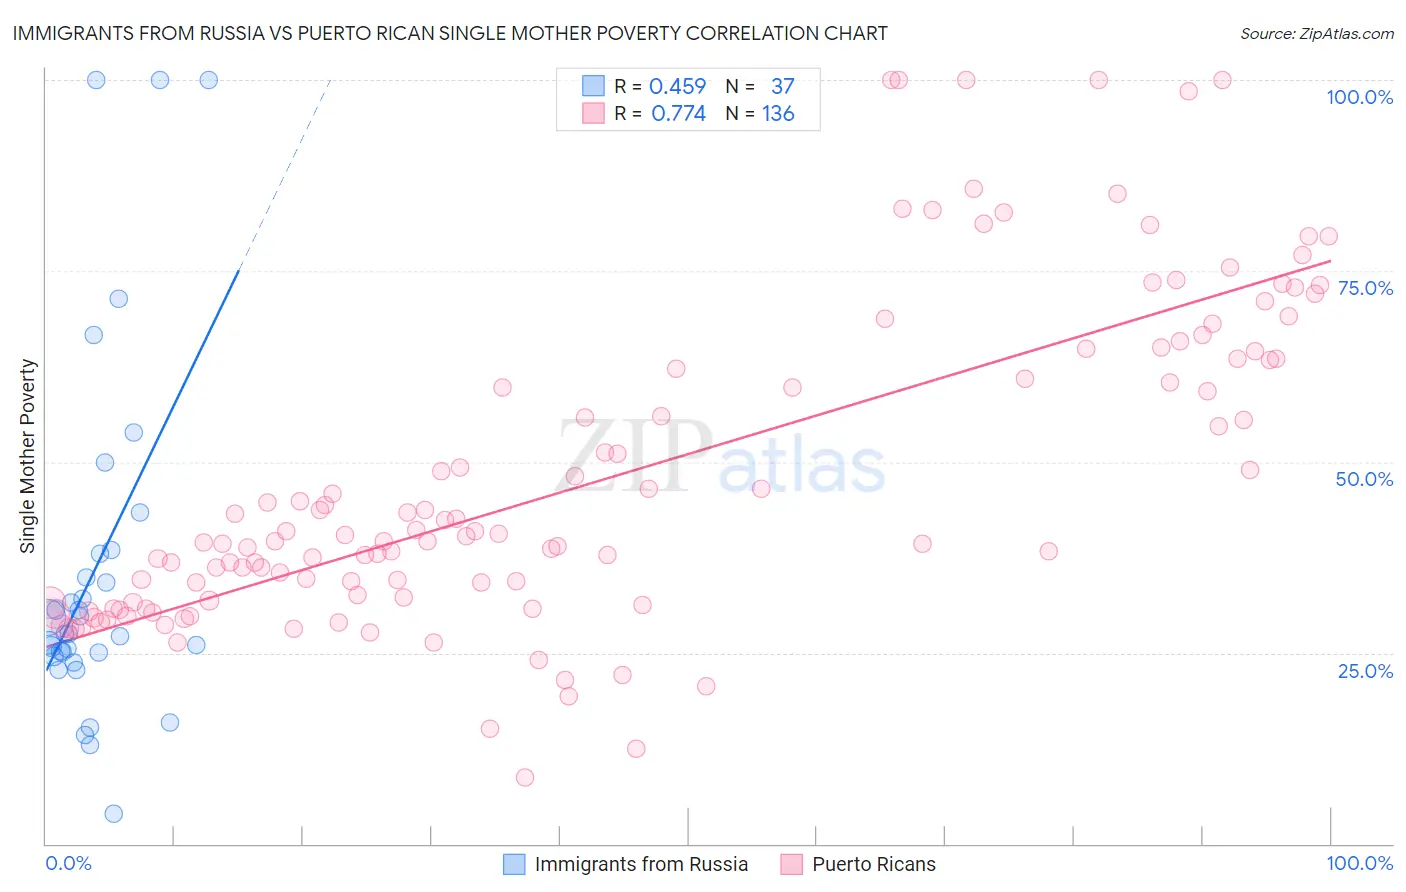
Task: Click the 100.0% x-axis label
Action: (1360, 863)
